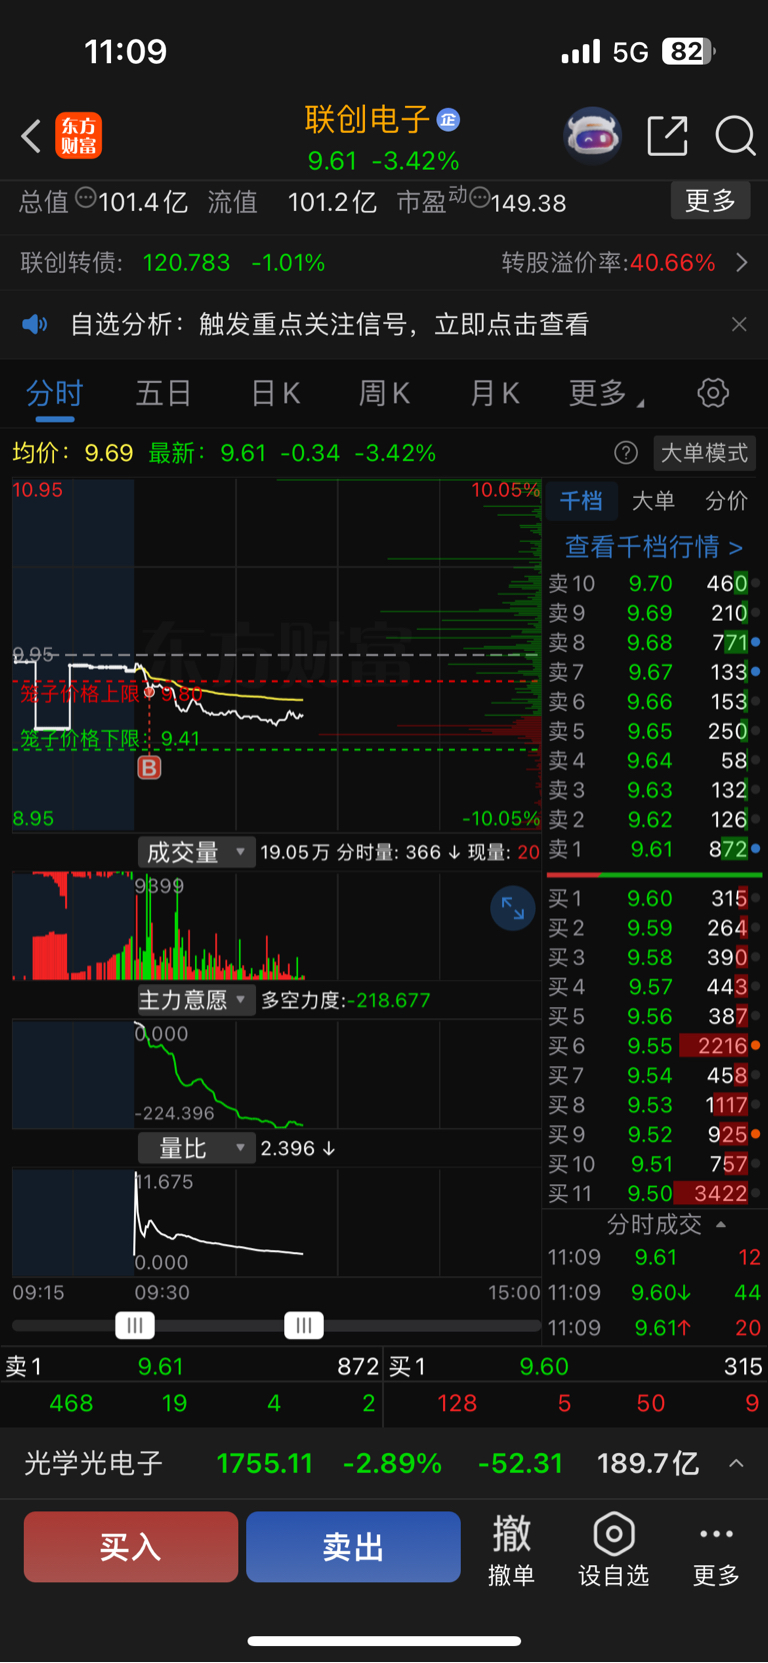Tap smiley icon next to 市盈
768x1663 pixels.
point(479,197)
